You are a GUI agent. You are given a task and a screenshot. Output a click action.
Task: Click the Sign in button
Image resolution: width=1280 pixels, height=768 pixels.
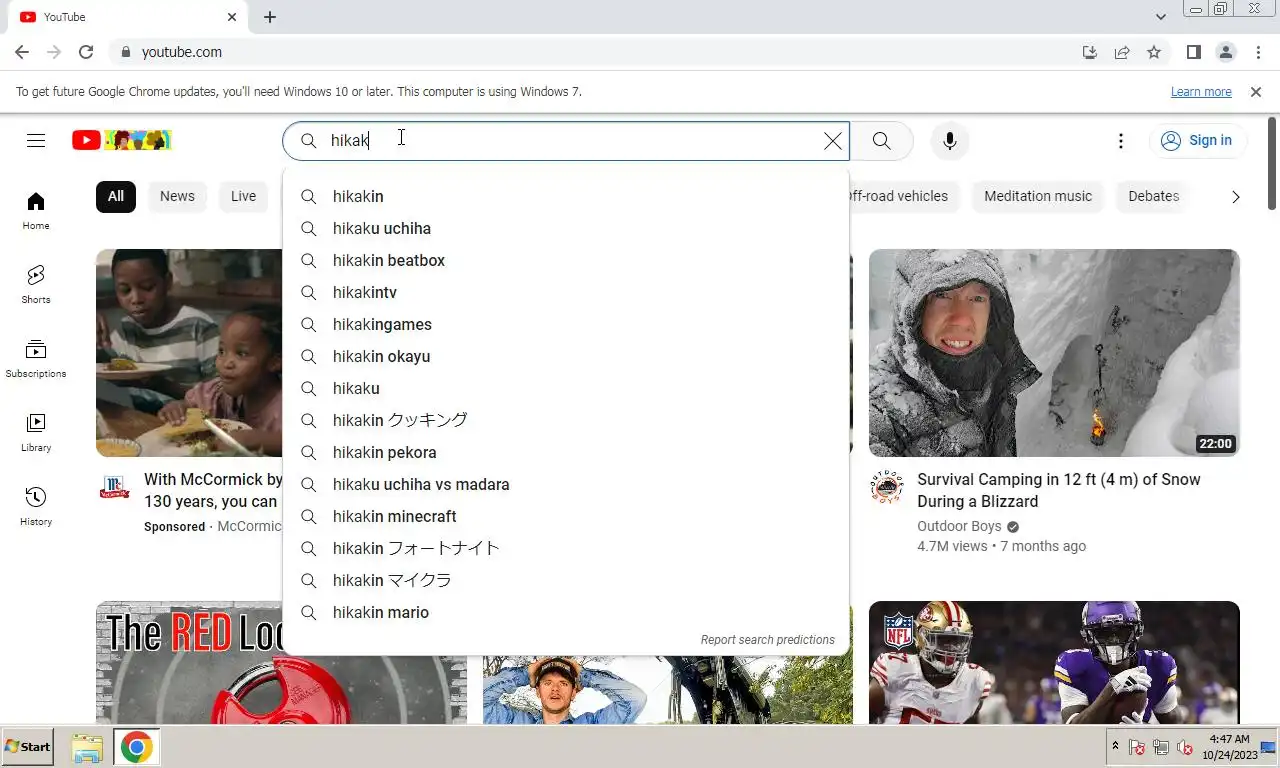[1197, 141]
